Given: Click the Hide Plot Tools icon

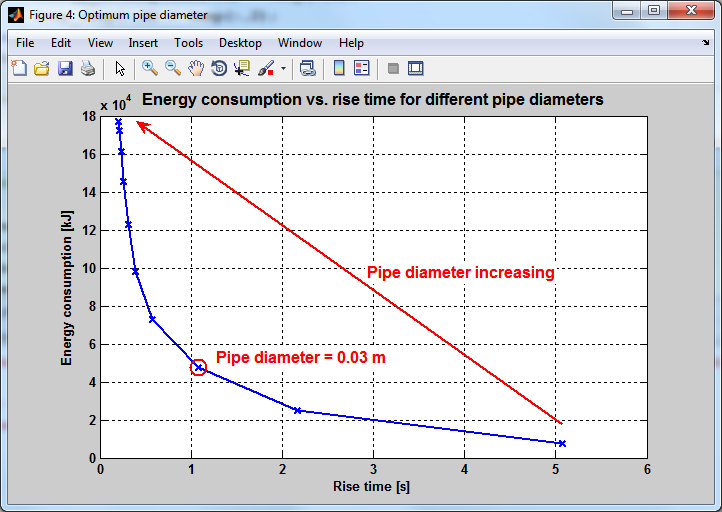Looking at the screenshot, I should (x=393, y=68).
